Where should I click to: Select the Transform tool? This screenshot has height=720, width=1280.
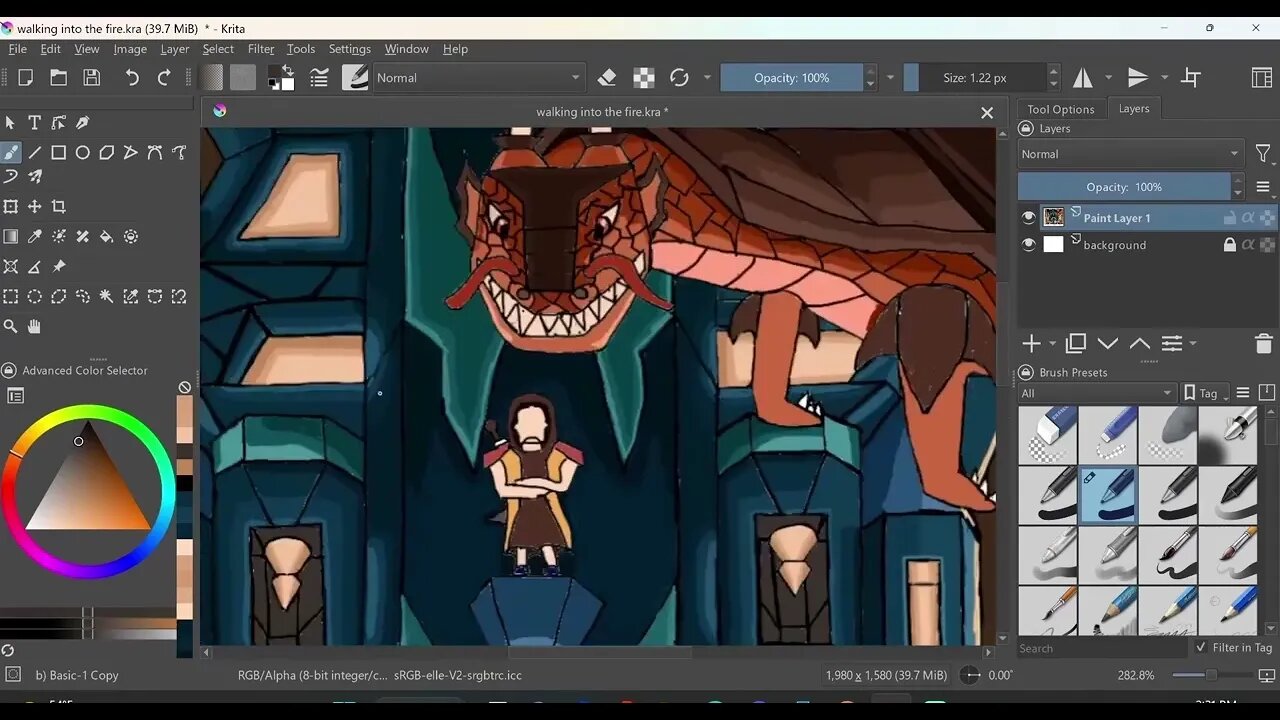pyautogui.click(x=11, y=207)
